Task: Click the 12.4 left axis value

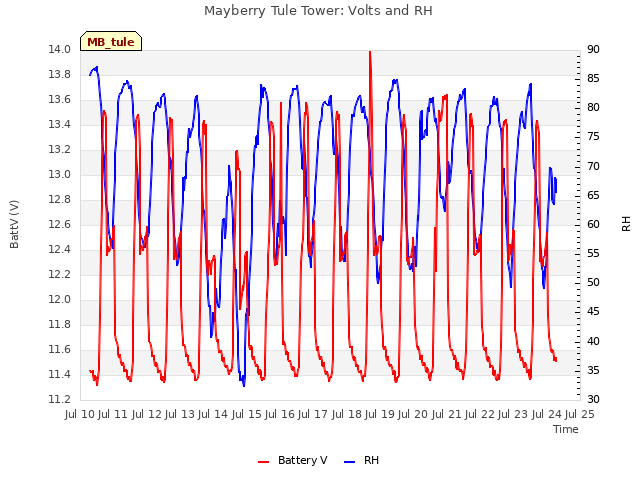Action: [59, 249]
